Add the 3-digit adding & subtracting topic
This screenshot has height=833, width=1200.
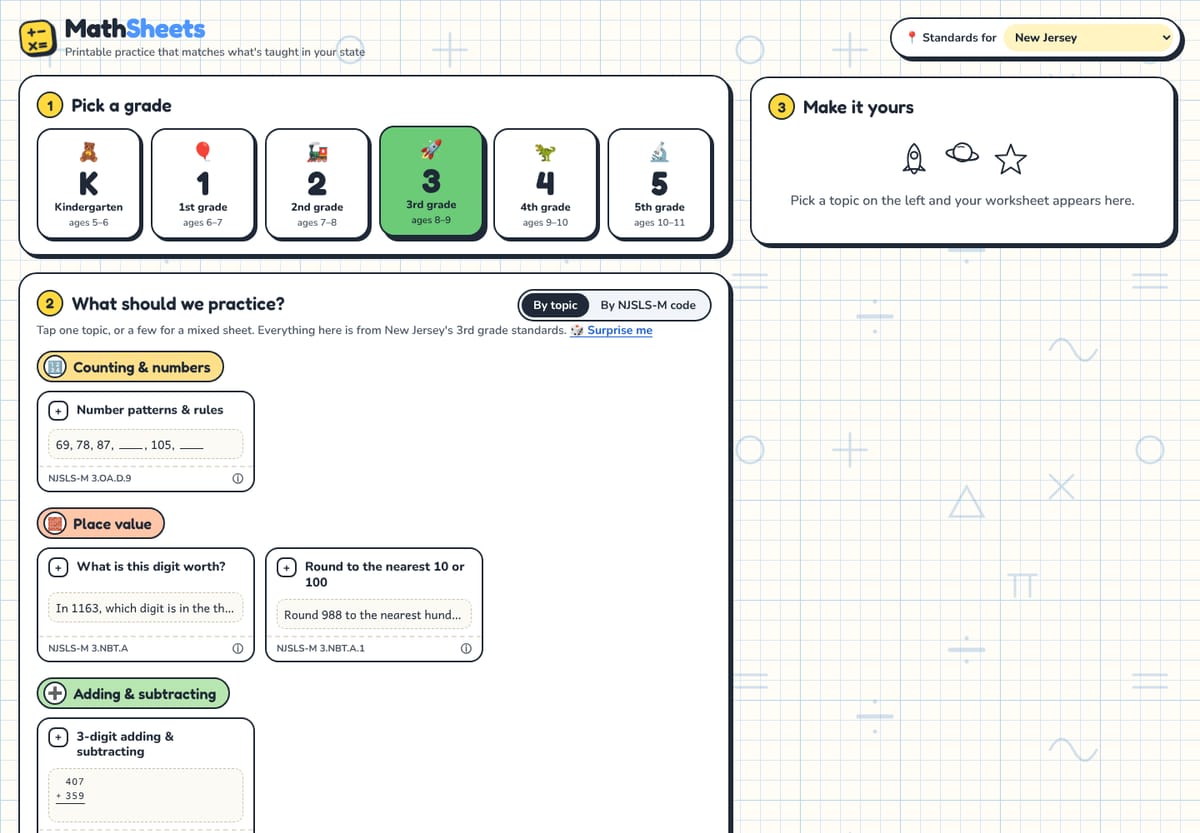click(59, 737)
